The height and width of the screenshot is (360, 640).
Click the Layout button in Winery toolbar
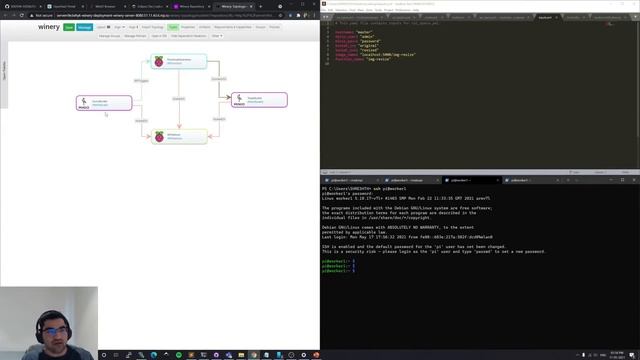[x=103, y=27]
